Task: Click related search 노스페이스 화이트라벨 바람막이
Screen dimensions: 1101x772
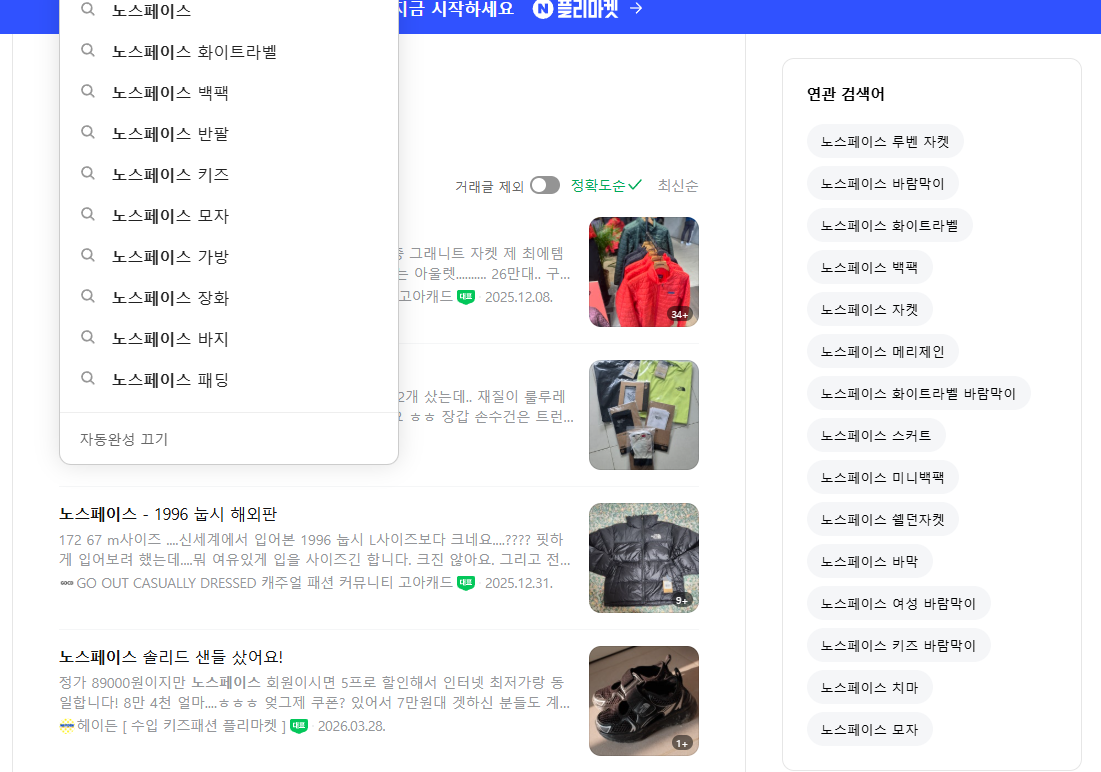Action: point(918,393)
